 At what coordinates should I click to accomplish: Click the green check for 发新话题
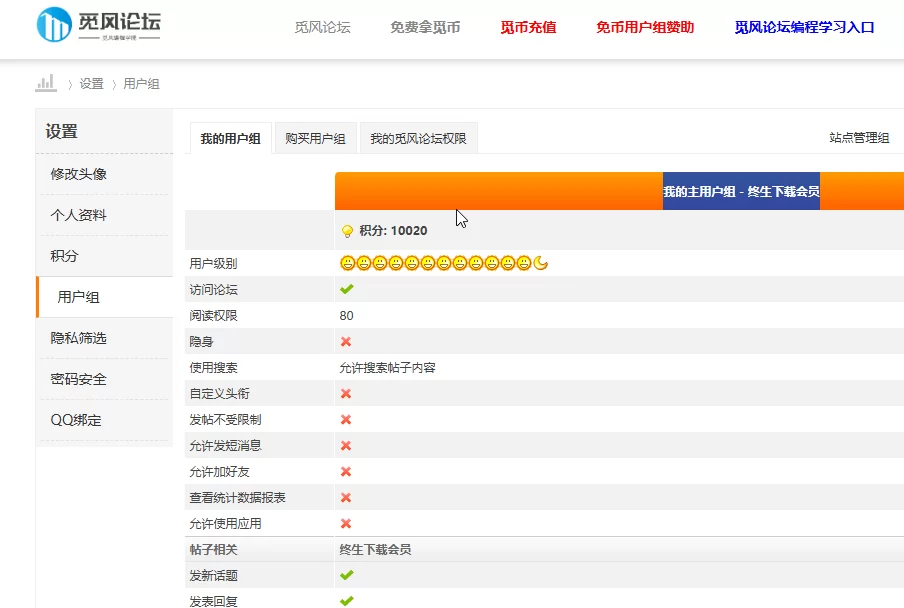[346, 575]
